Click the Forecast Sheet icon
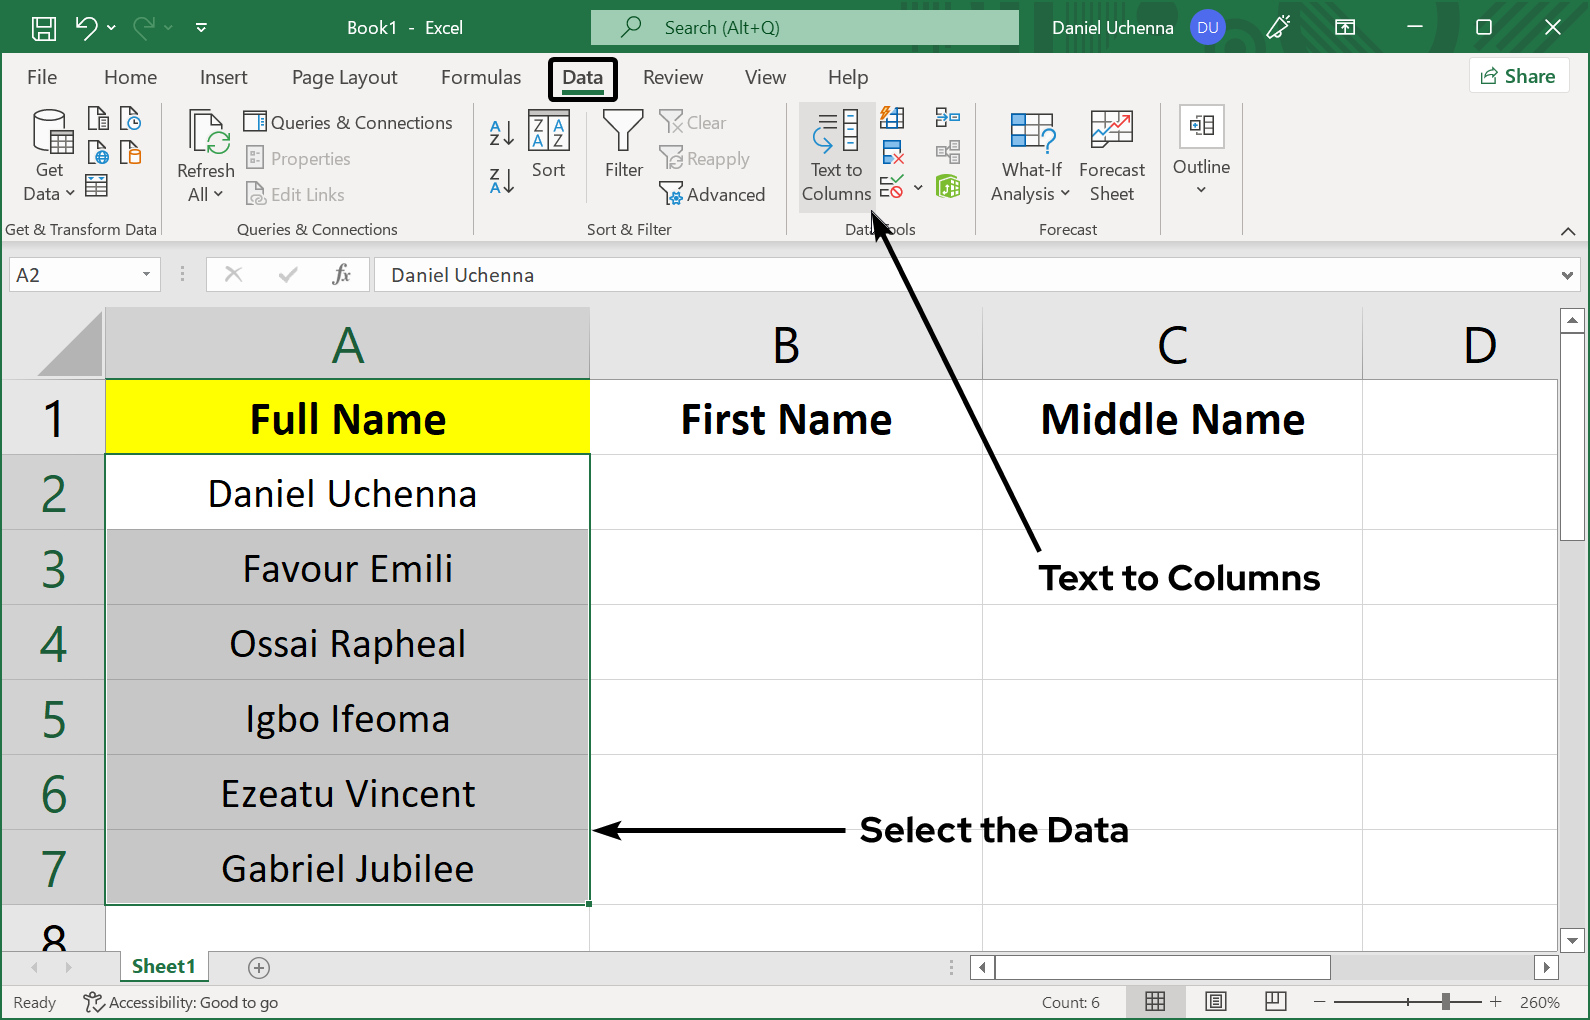 (x=1111, y=155)
